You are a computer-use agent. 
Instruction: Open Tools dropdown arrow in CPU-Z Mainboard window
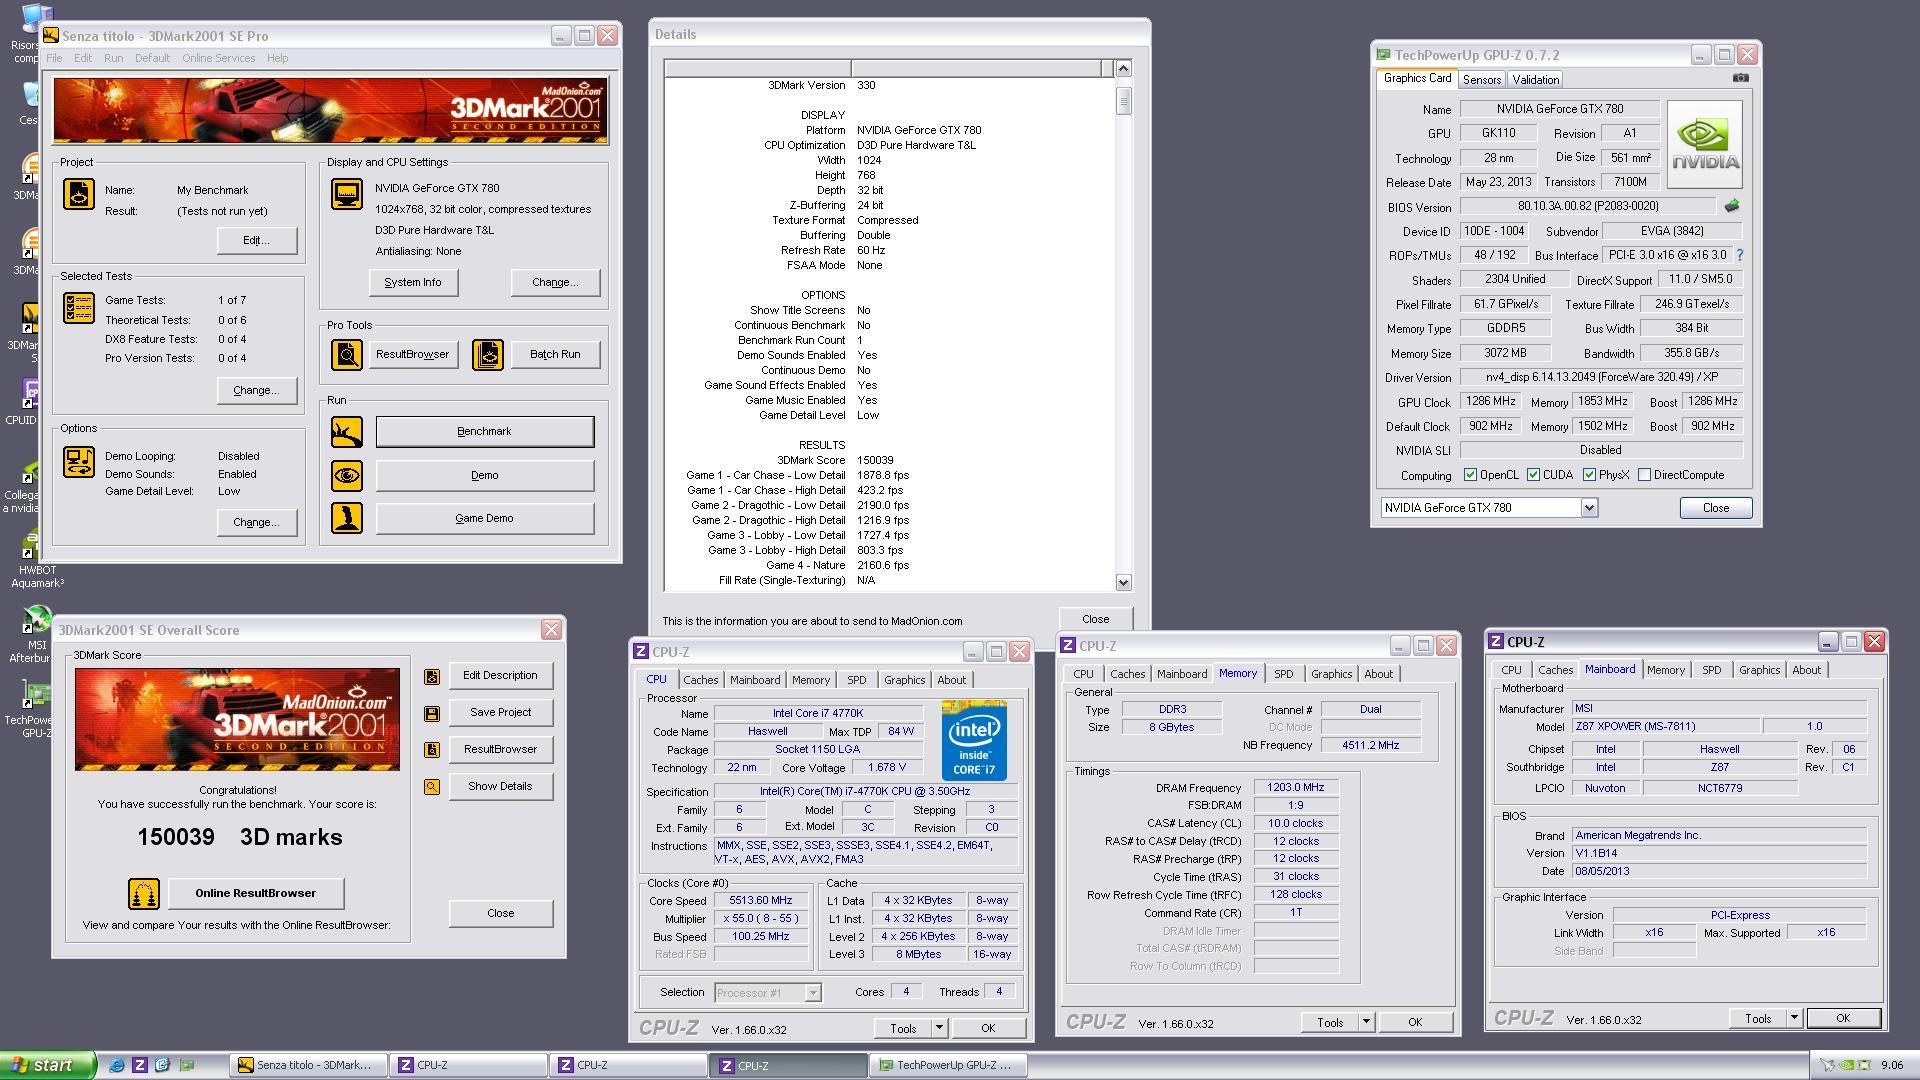pos(1794,1018)
